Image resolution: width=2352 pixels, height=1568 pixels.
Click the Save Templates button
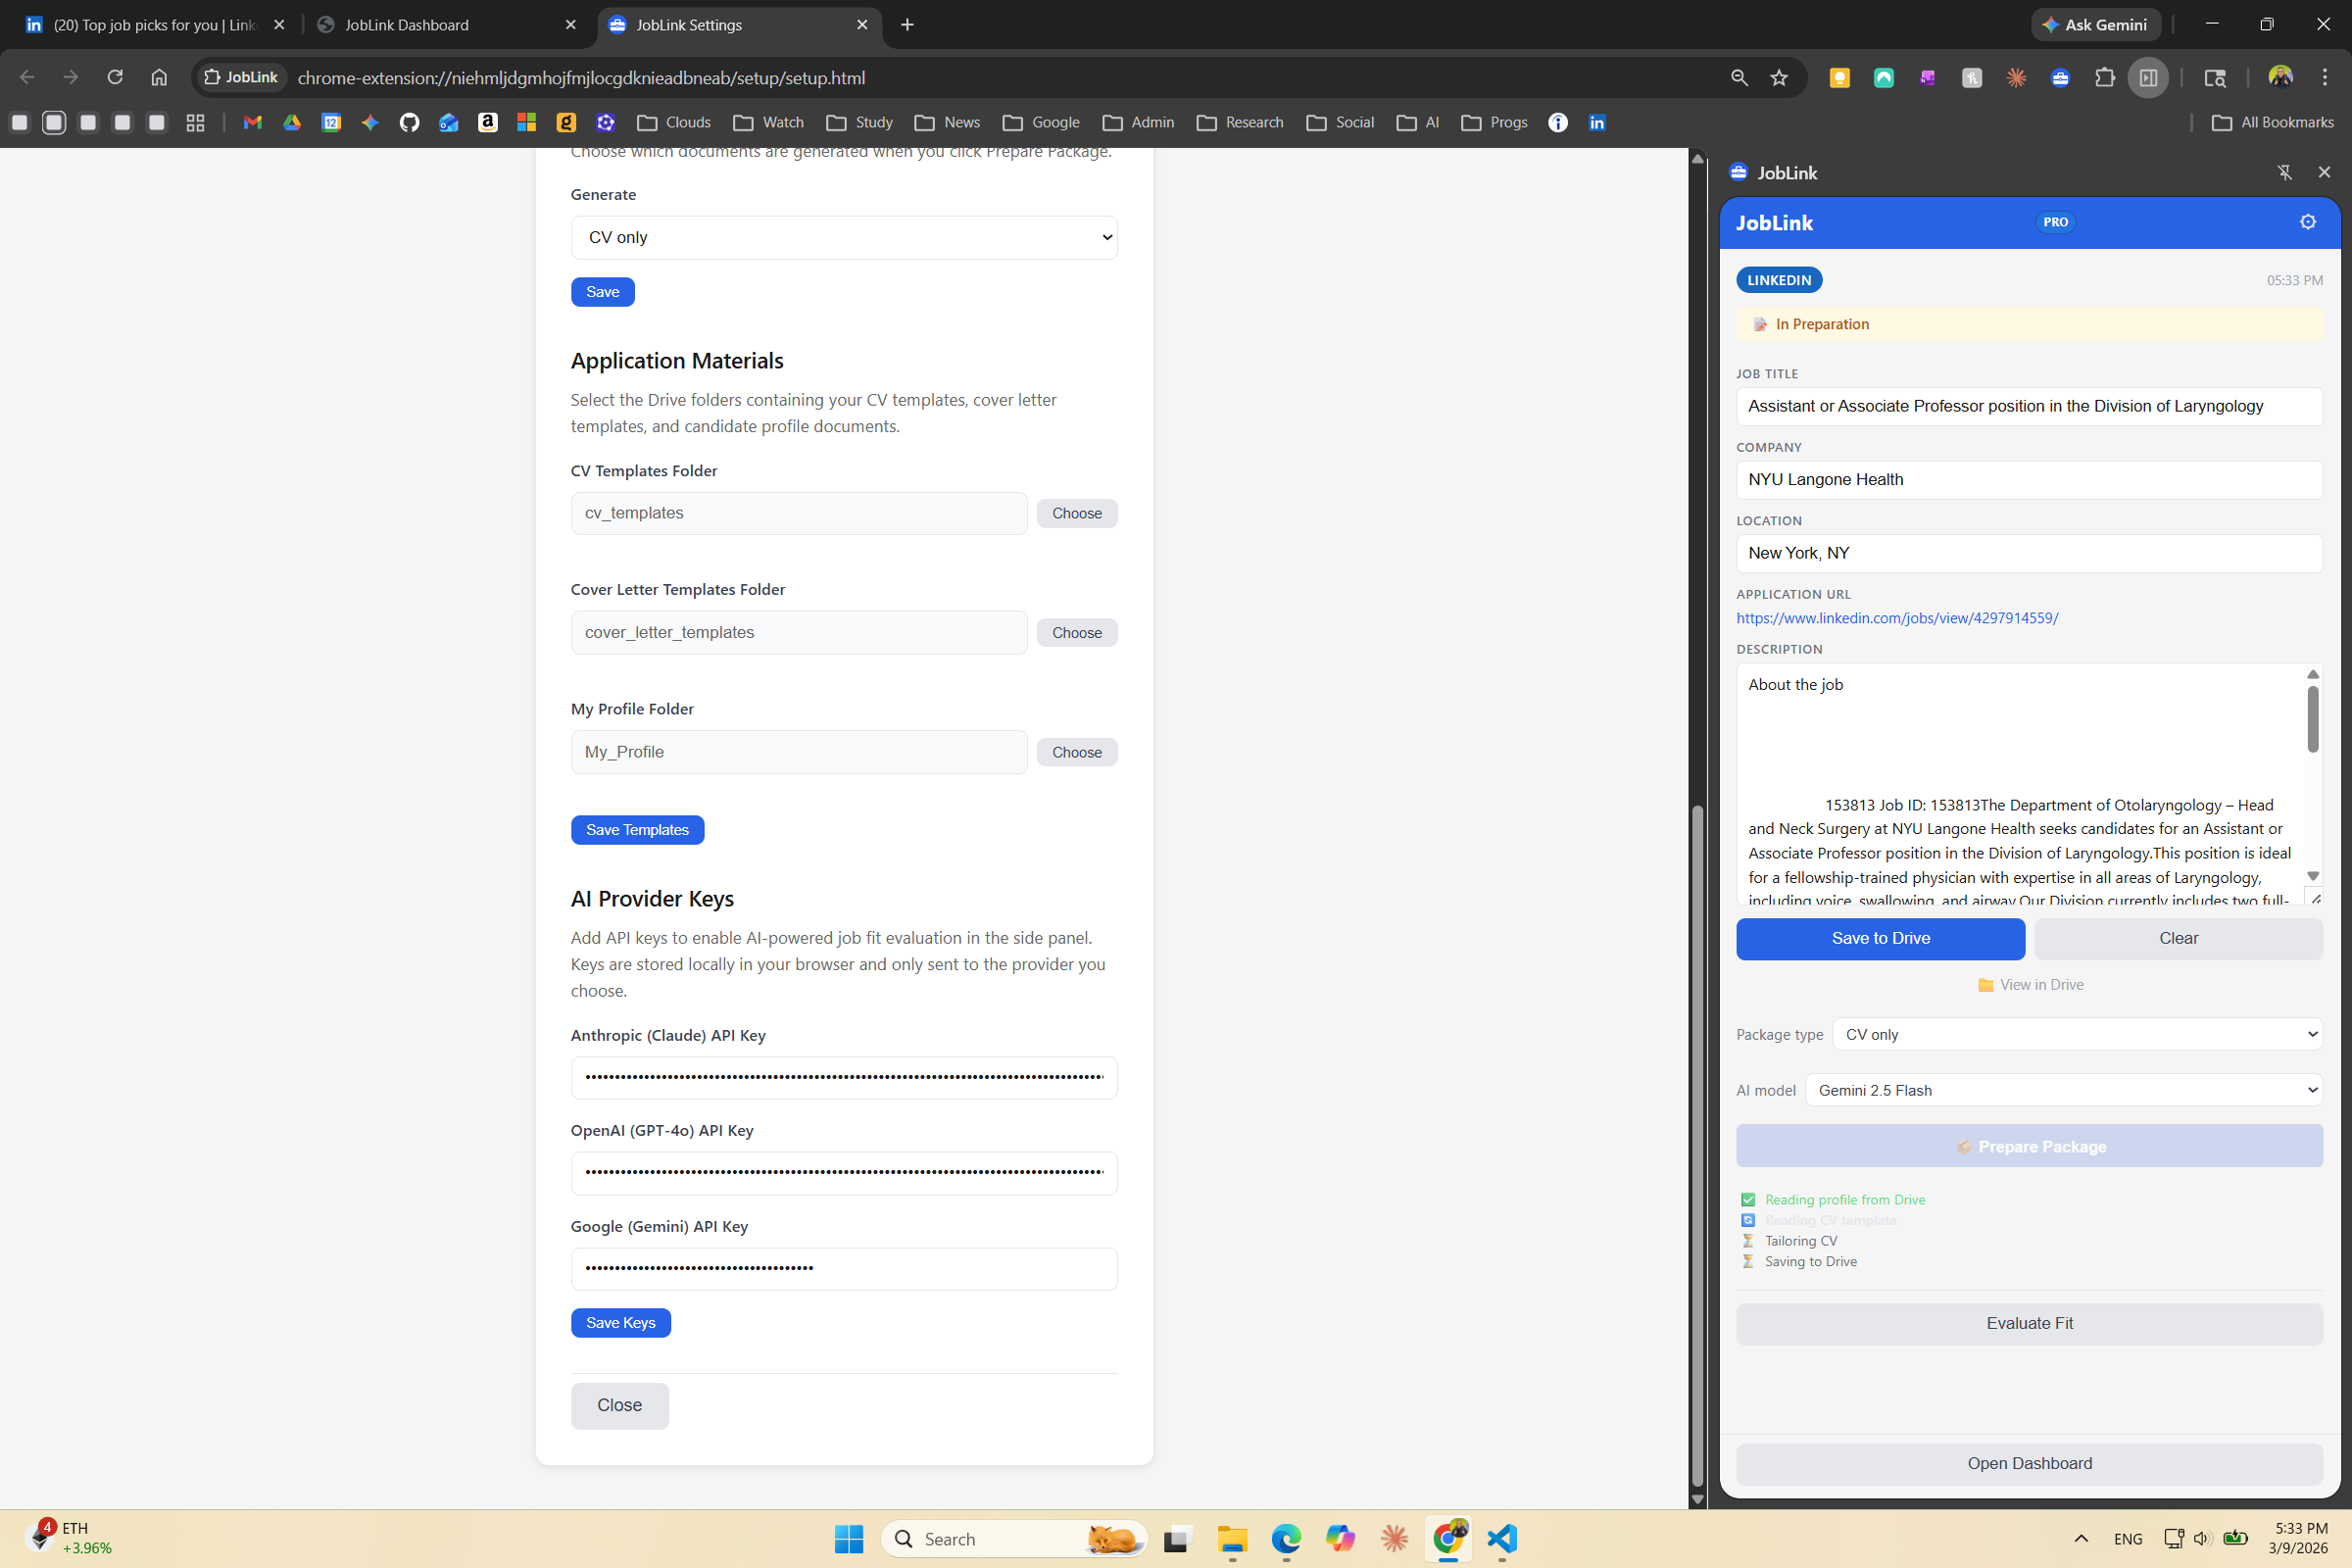[637, 830]
